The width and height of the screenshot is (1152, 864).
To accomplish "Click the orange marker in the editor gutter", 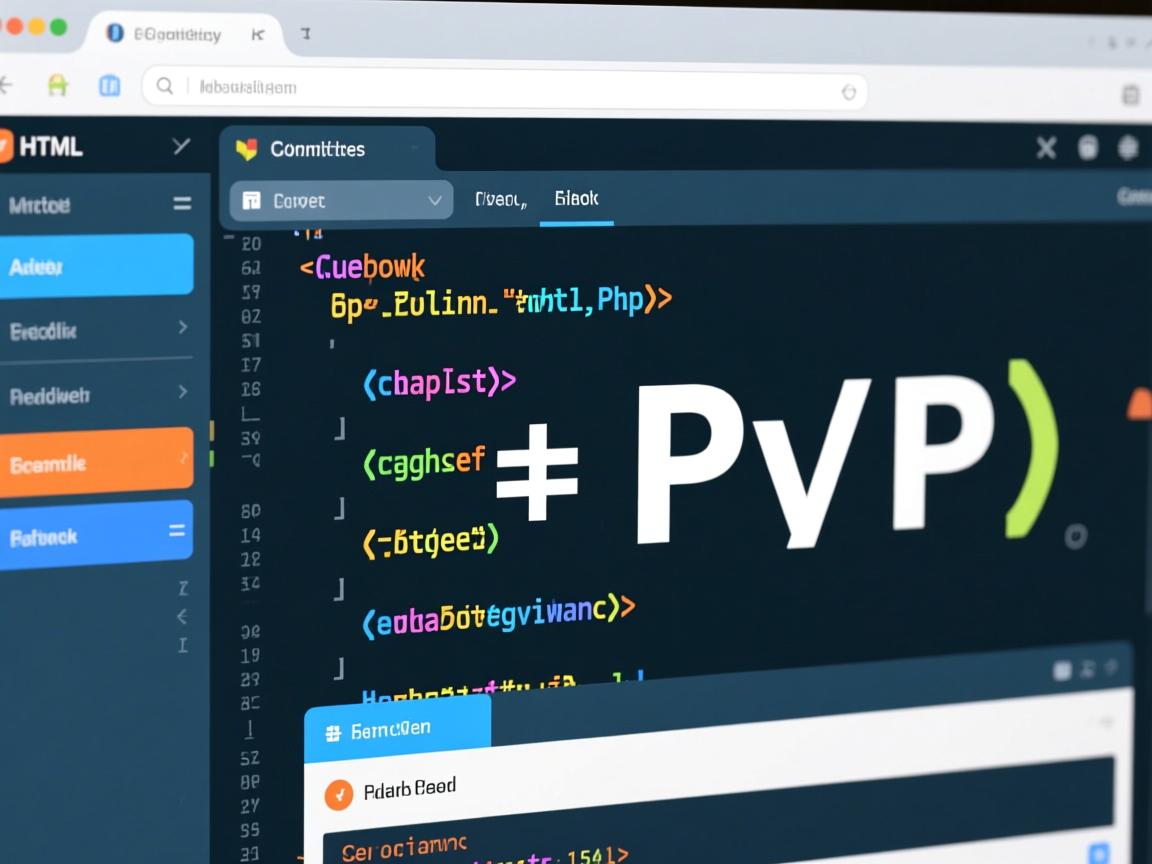I will [x=211, y=430].
